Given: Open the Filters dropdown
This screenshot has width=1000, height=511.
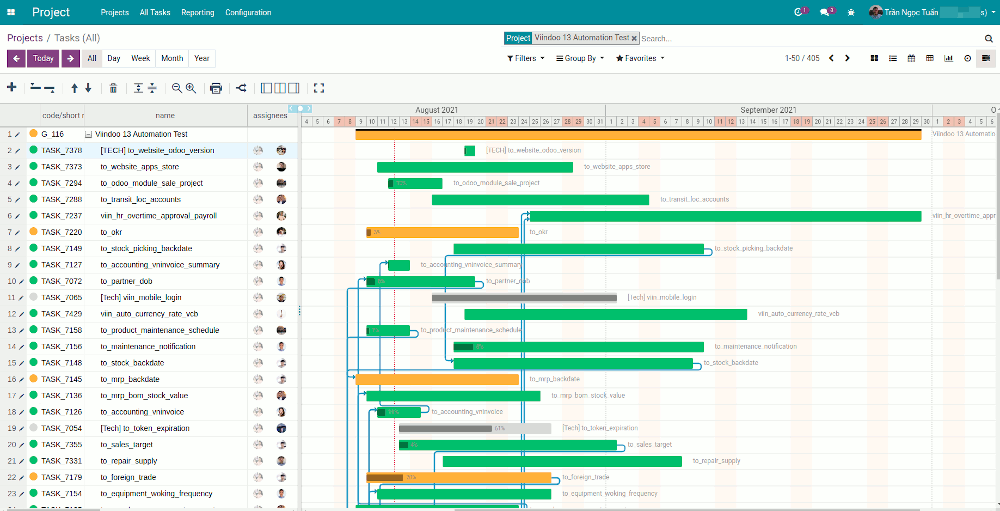Looking at the screenshot, I should [x=526, y=59].
